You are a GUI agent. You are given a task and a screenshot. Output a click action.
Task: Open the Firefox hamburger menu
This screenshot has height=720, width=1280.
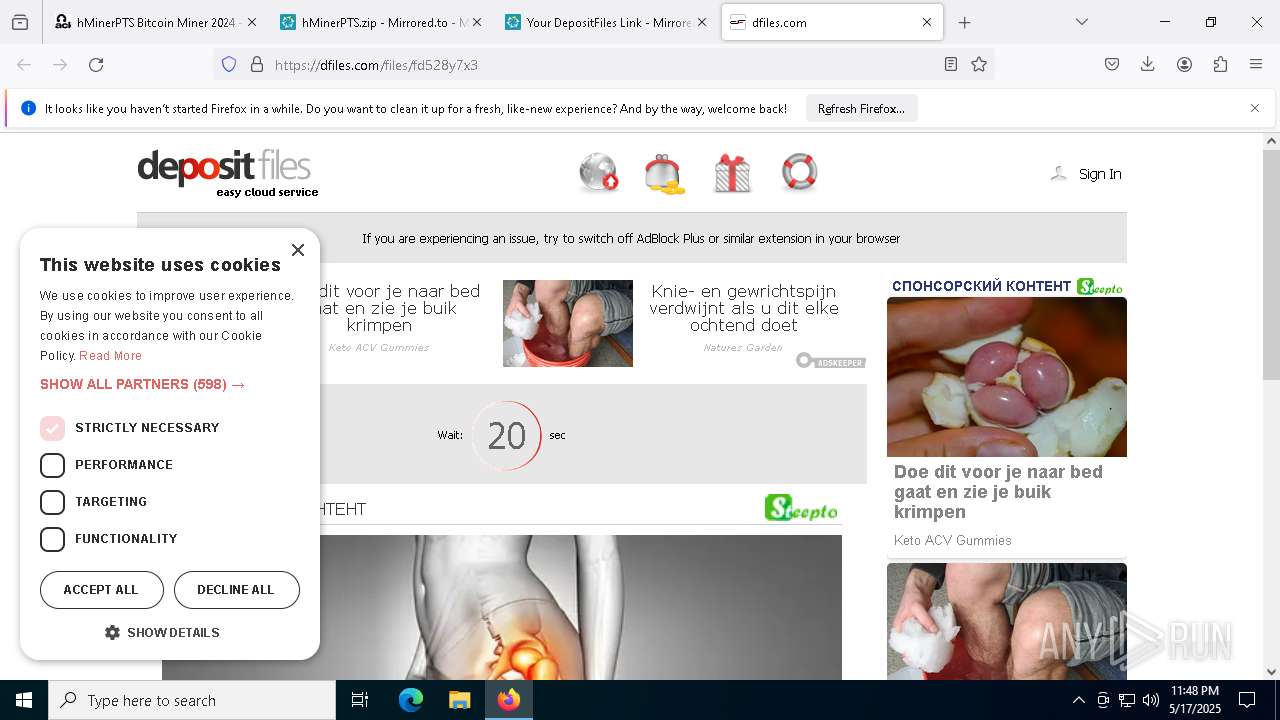tap(1256, 64)
